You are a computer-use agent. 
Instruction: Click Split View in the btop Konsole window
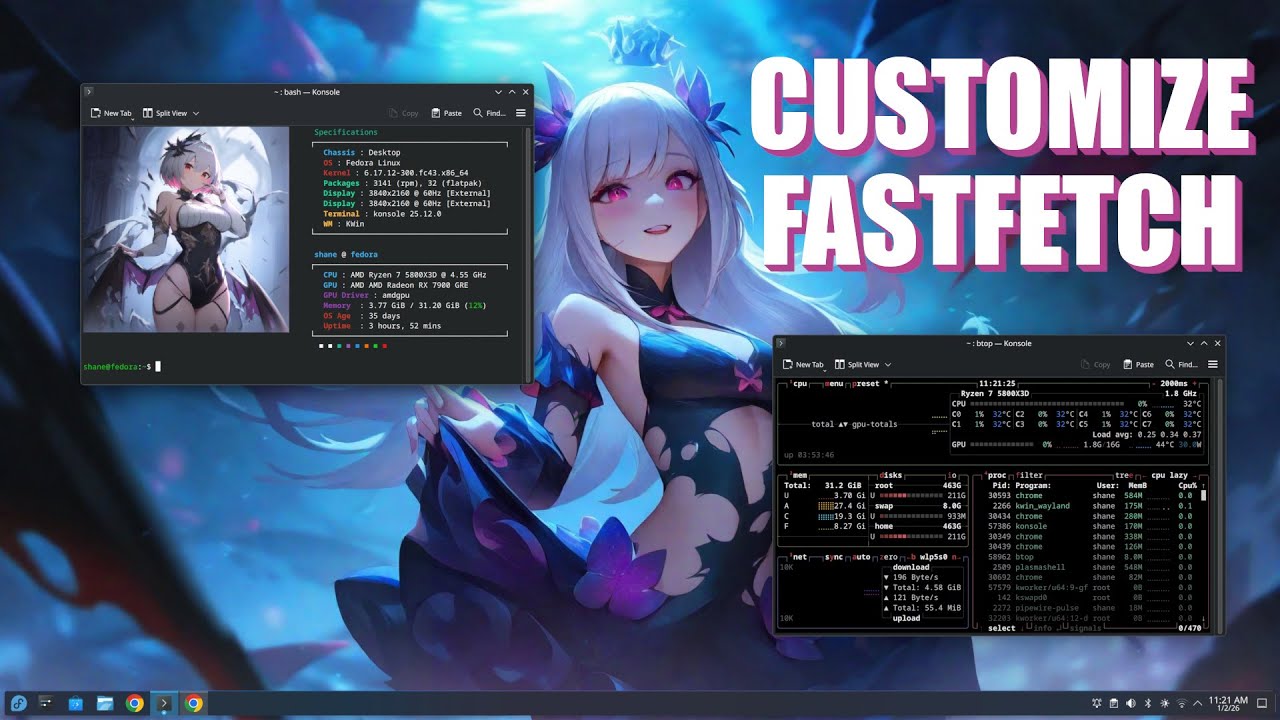(x=856, y=365)
